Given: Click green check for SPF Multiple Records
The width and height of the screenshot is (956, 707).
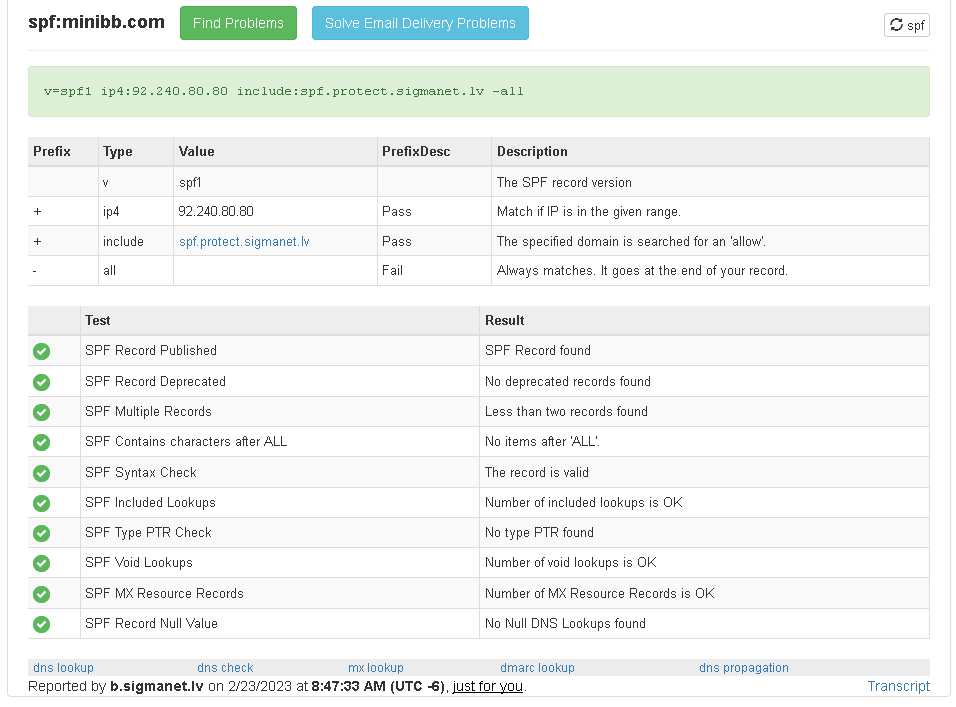Looking at the screenshot, I should point(41,412).
